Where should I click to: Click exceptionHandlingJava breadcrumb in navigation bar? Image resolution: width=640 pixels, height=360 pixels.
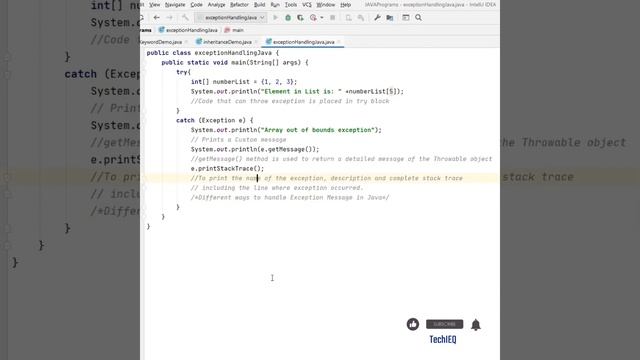coord(188,30)
